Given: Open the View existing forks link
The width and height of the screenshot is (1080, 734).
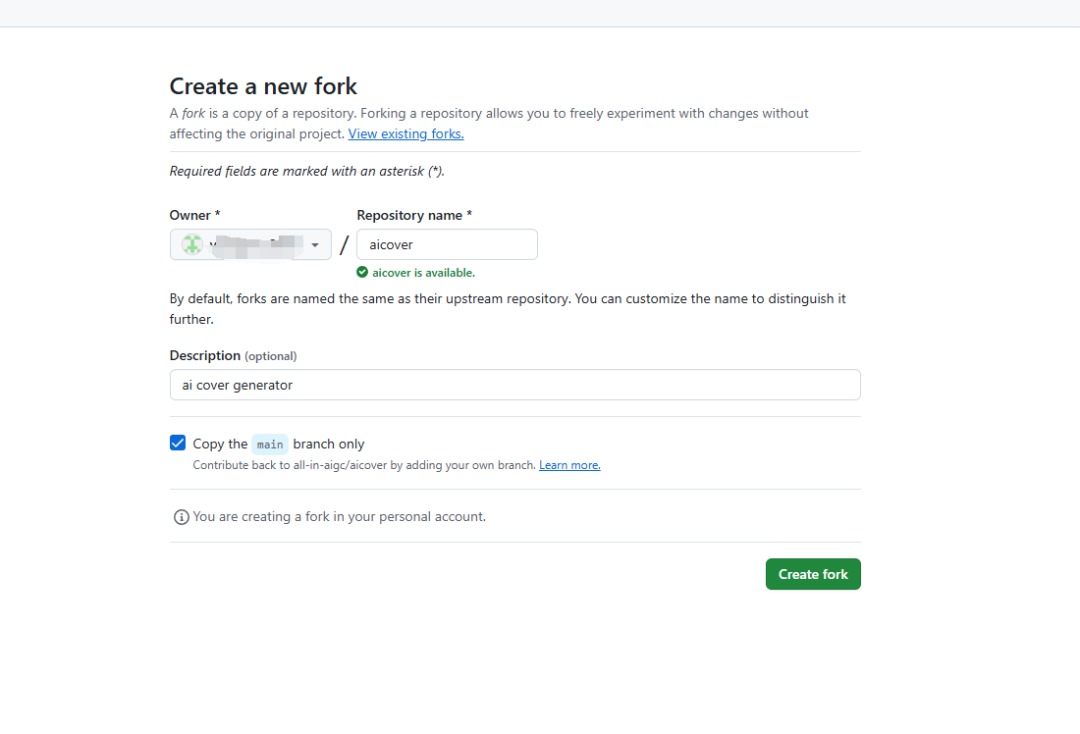Looking at the screenshot, I should tap(405, 134).
